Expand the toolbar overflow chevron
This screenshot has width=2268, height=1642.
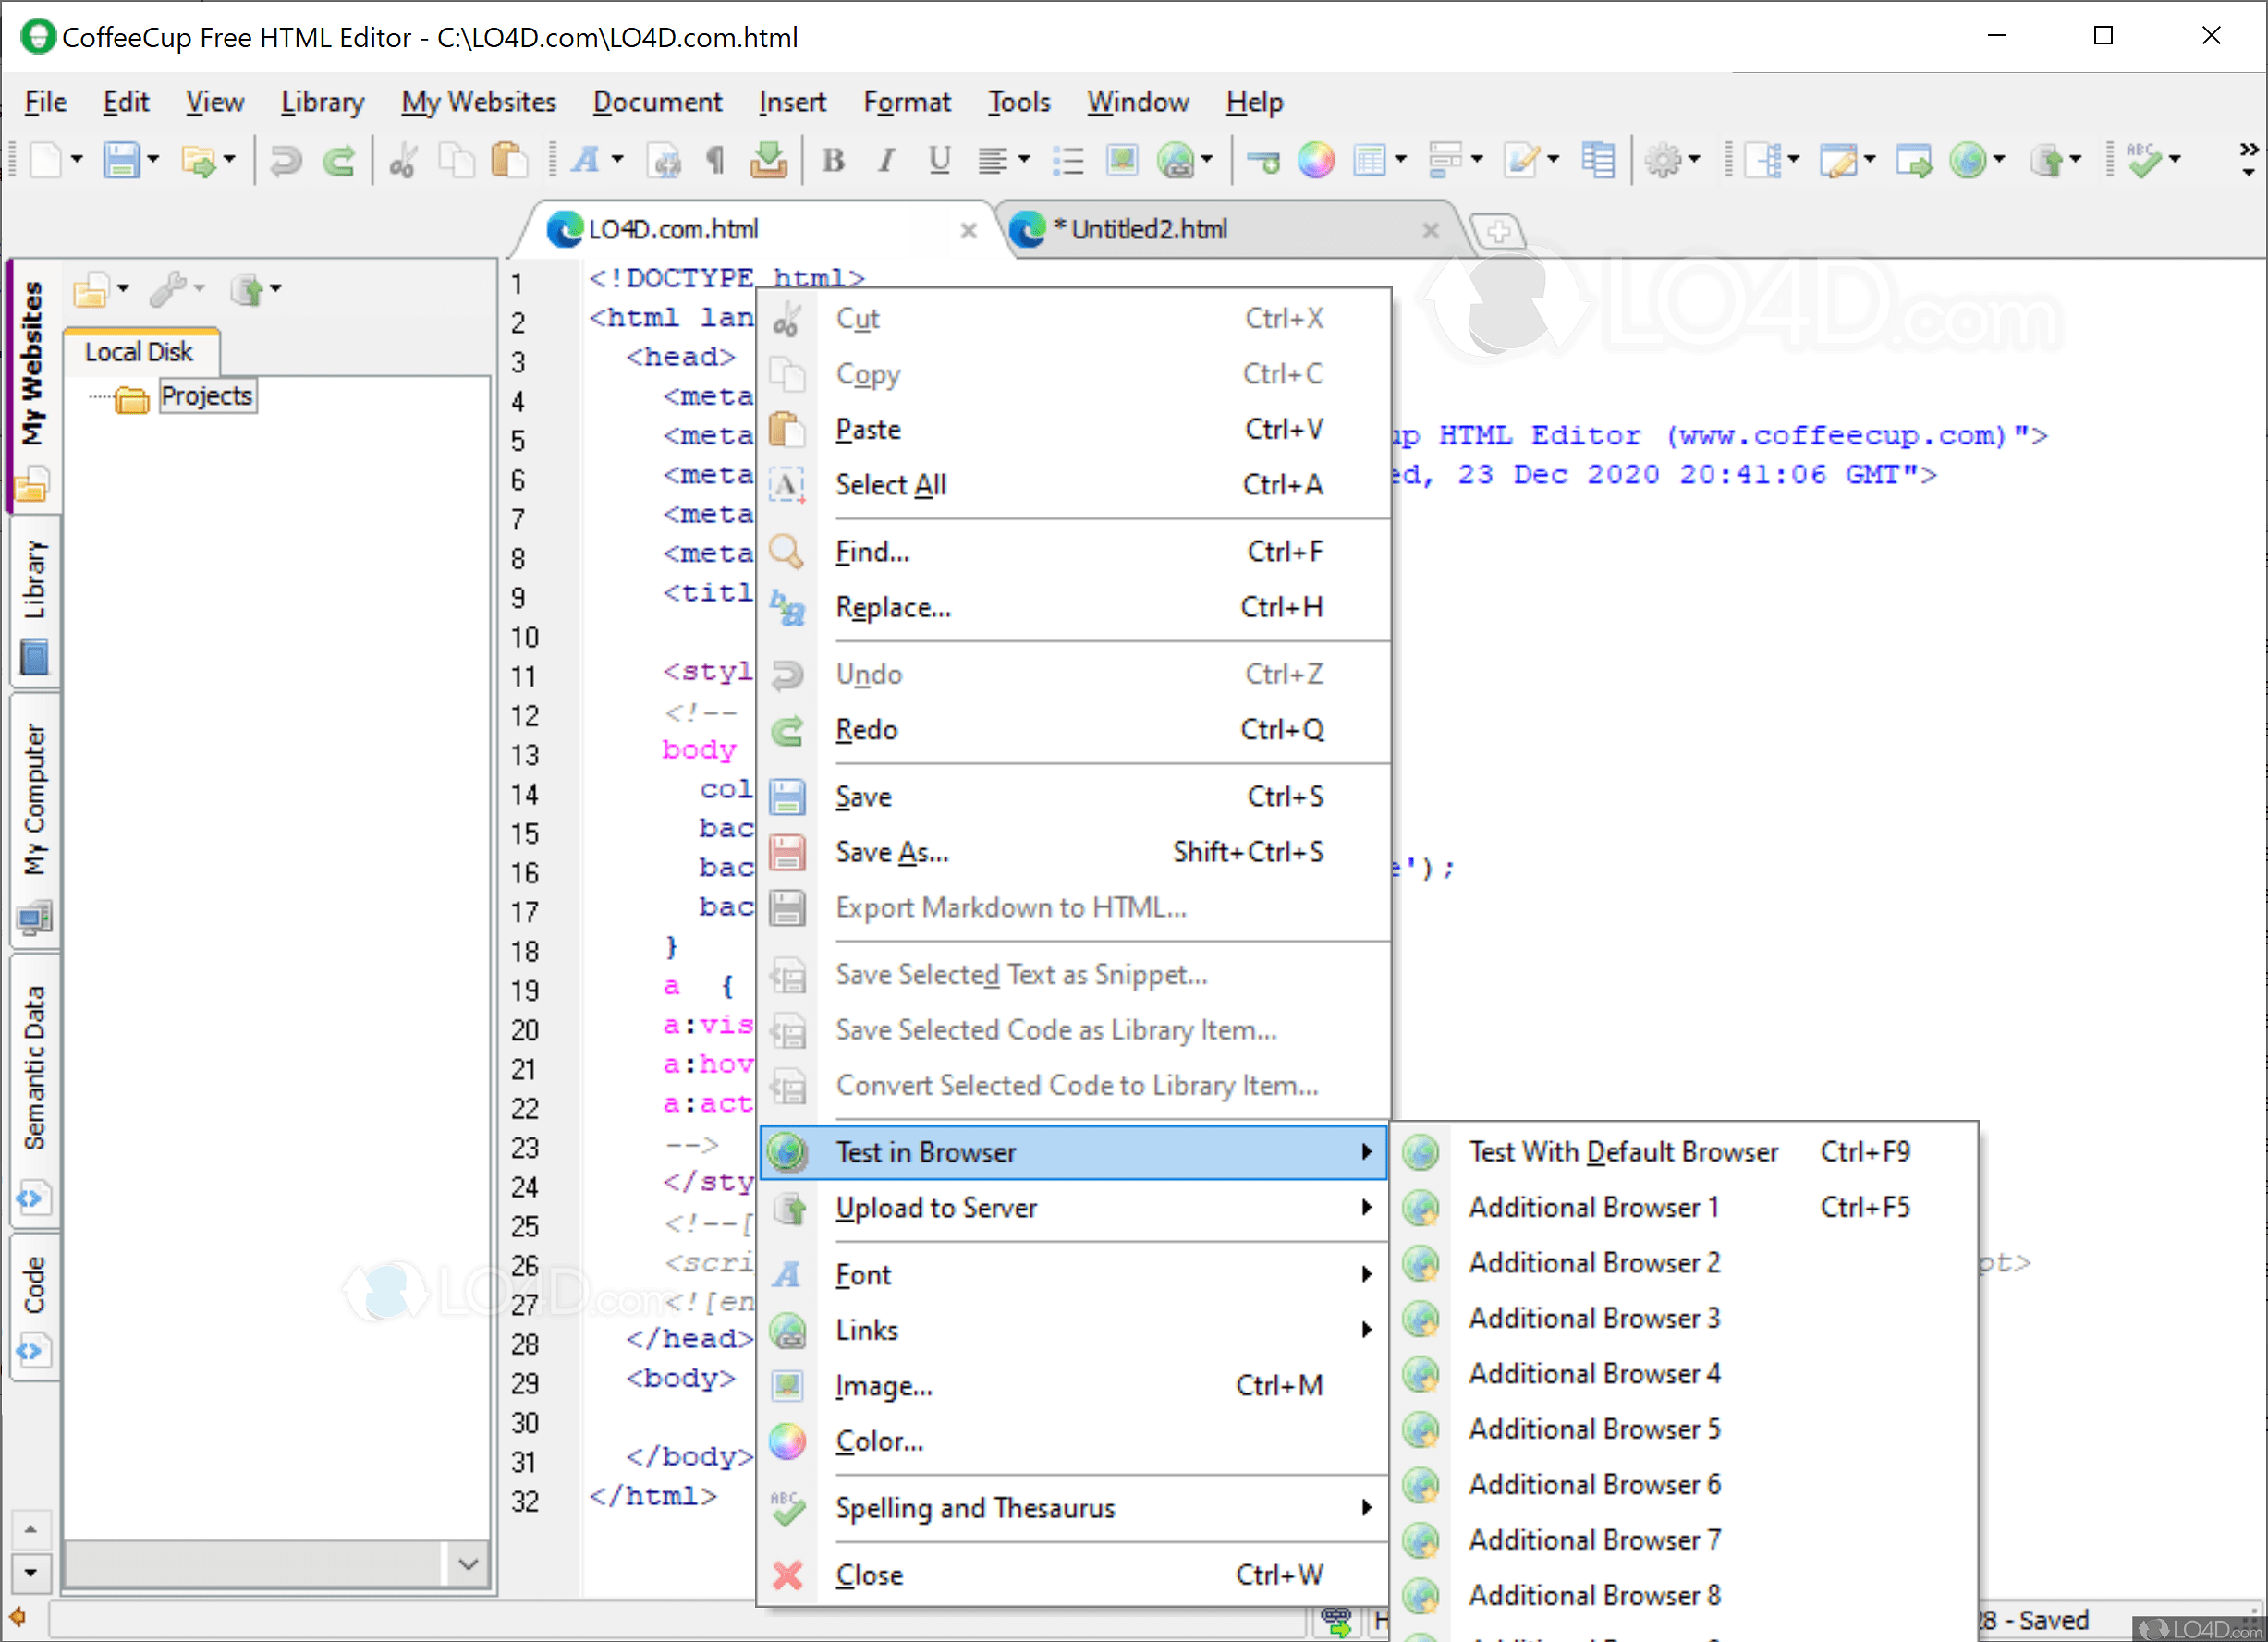click(x=2248, y=158)
